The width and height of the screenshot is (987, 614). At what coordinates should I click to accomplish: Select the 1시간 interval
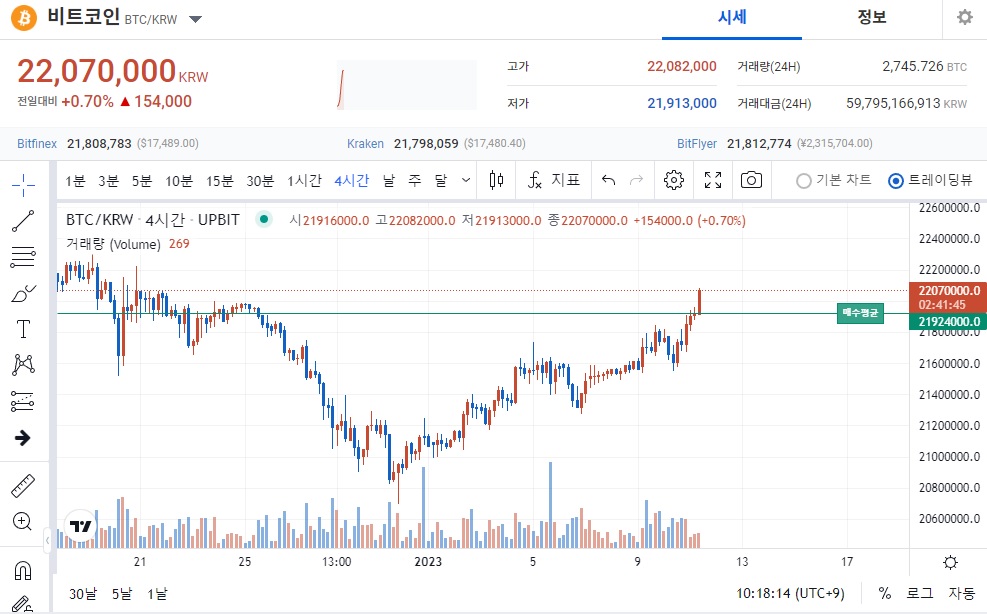click(305, 181)
